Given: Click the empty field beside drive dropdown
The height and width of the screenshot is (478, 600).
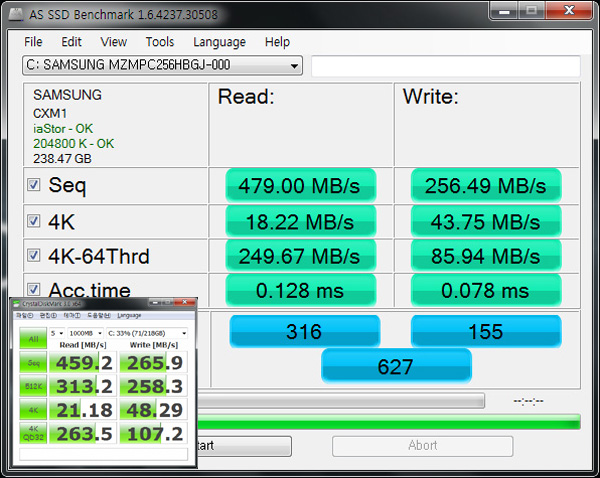Looking at the screenshot, I should [x=446, y=66].
